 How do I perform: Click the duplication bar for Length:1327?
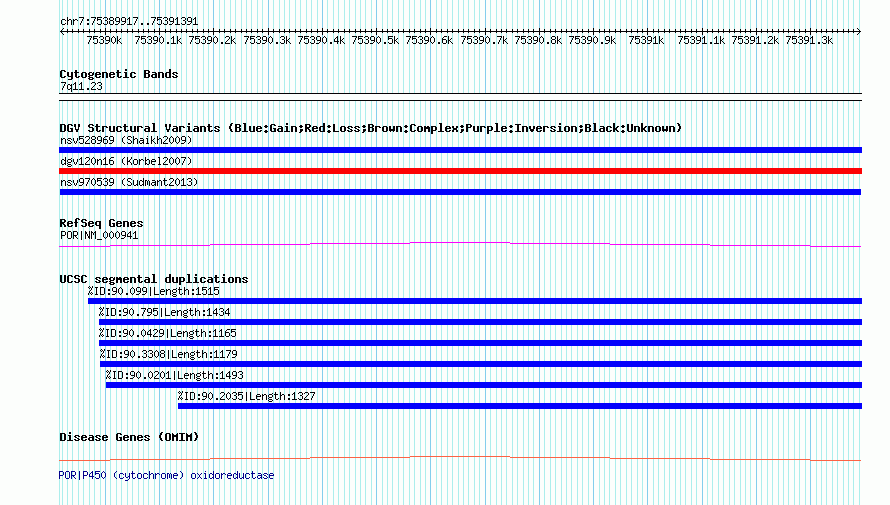pos(520,406)
